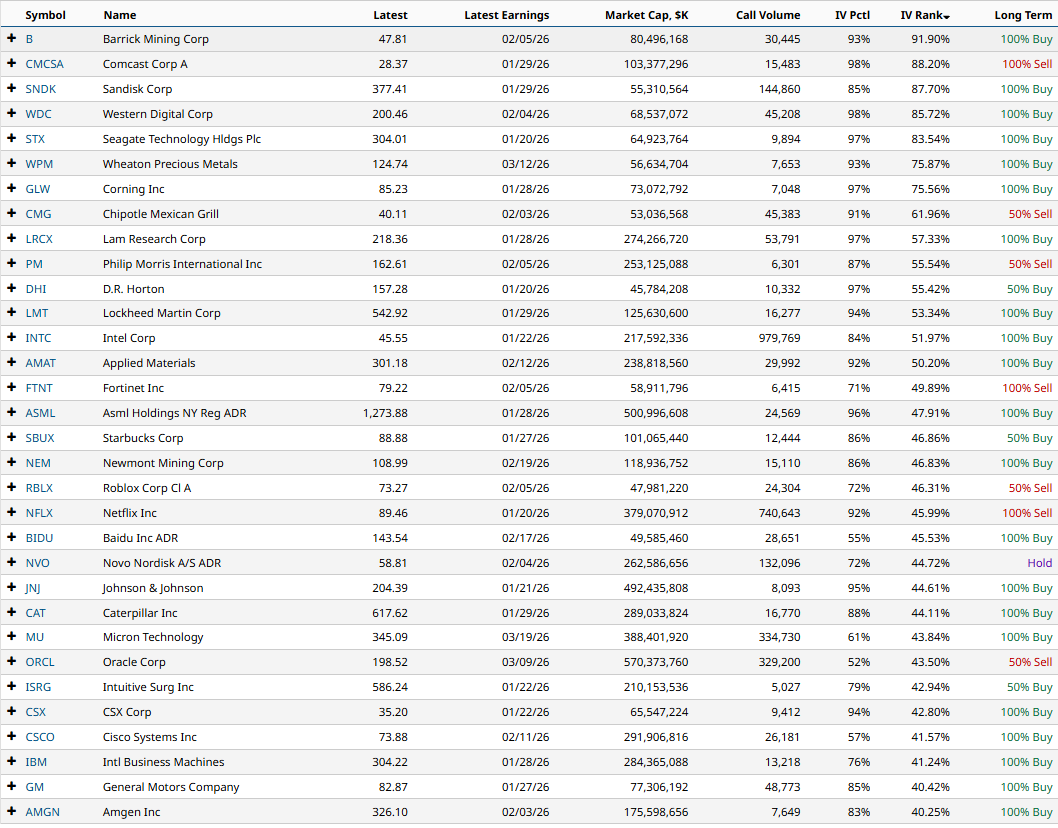Open the SNDK symbol link

[x=40, y=89]
